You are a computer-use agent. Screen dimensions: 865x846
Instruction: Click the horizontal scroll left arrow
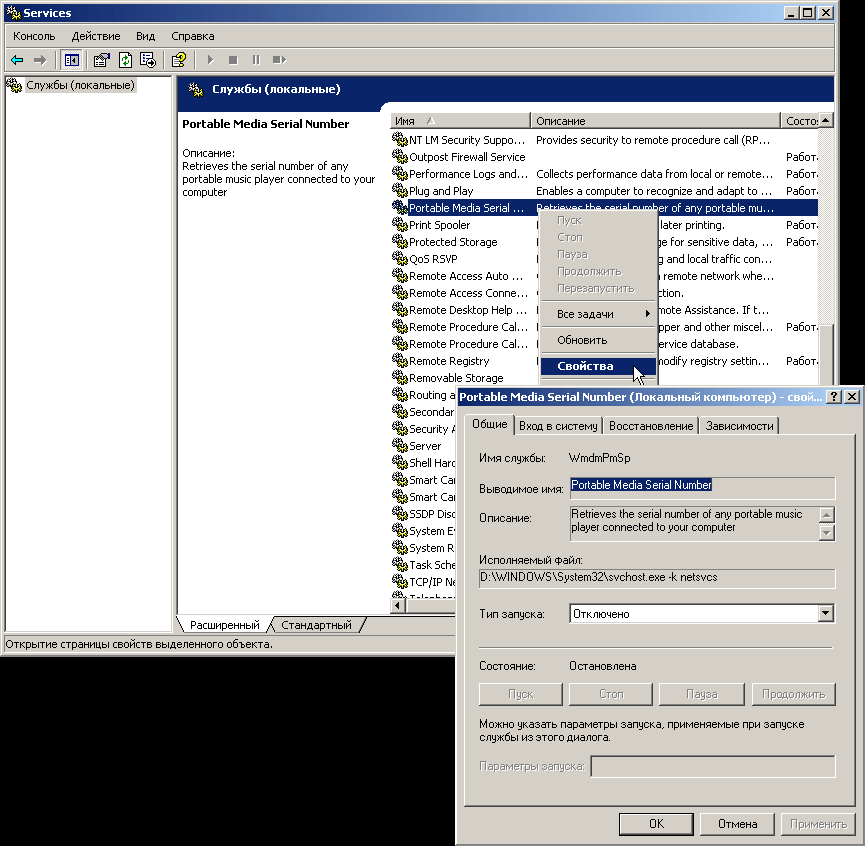pyautogui.click(x=397, y=606)
